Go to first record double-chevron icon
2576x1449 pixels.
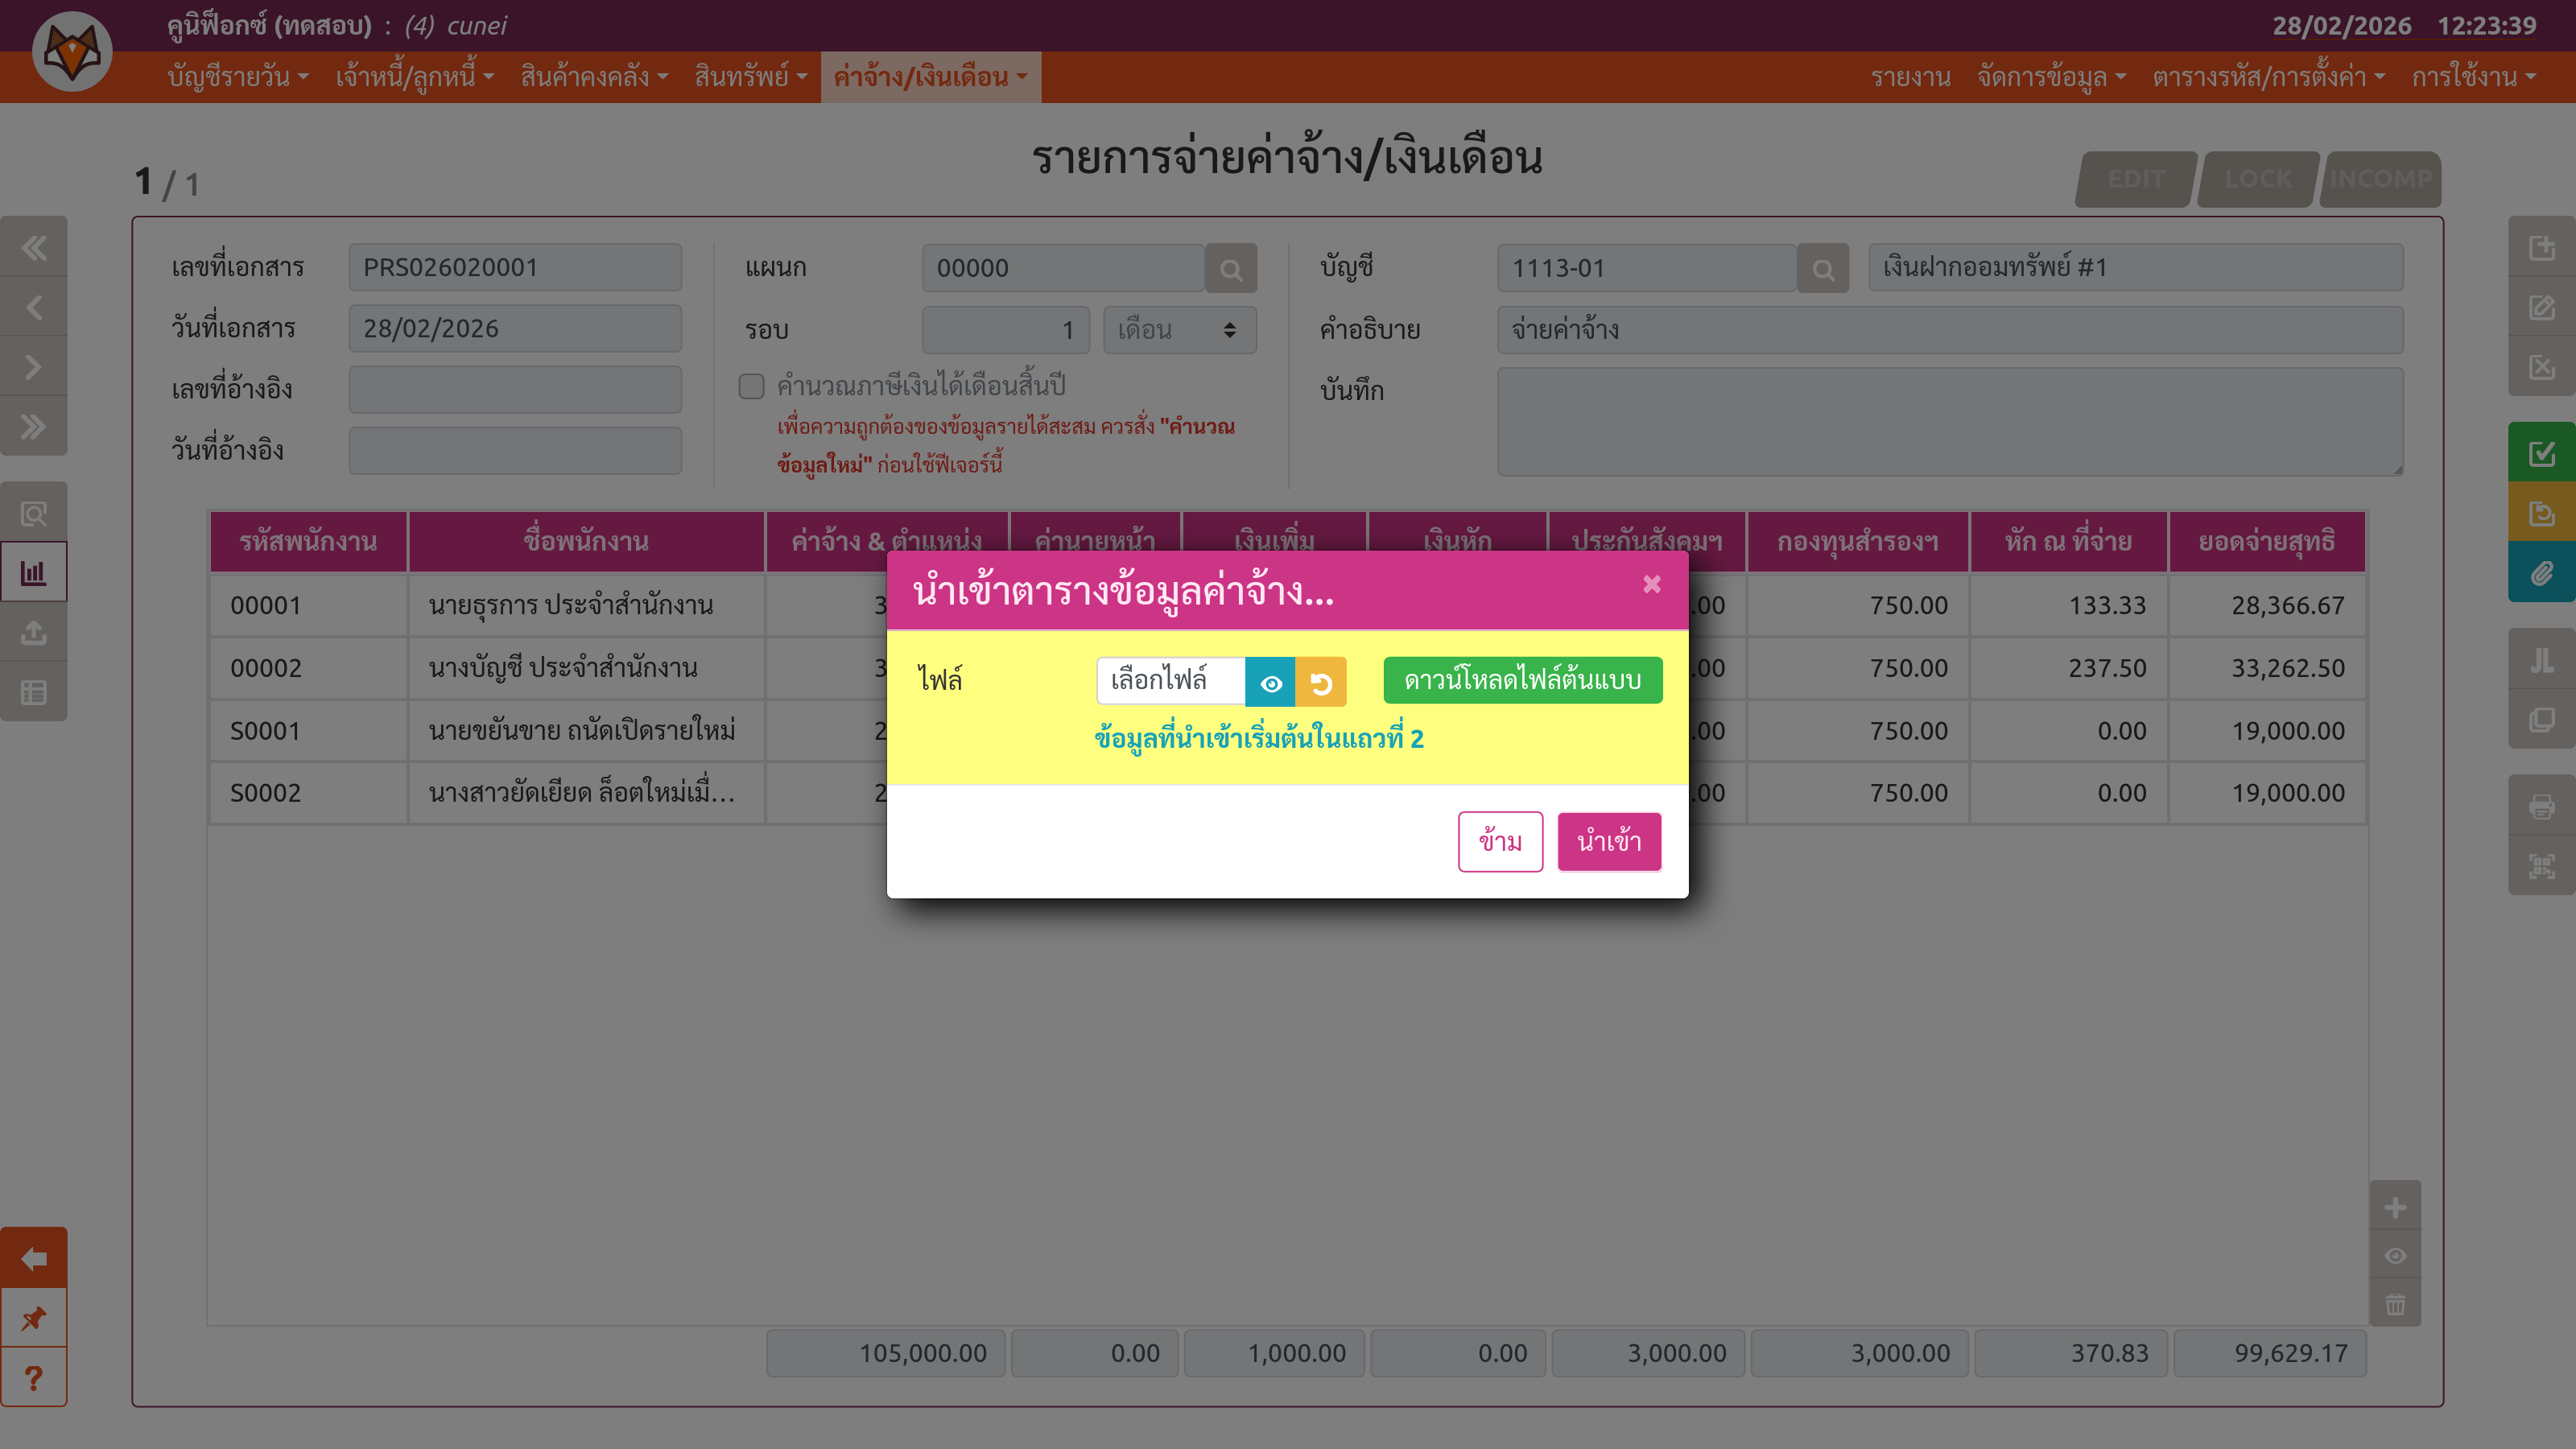point(34,247)
